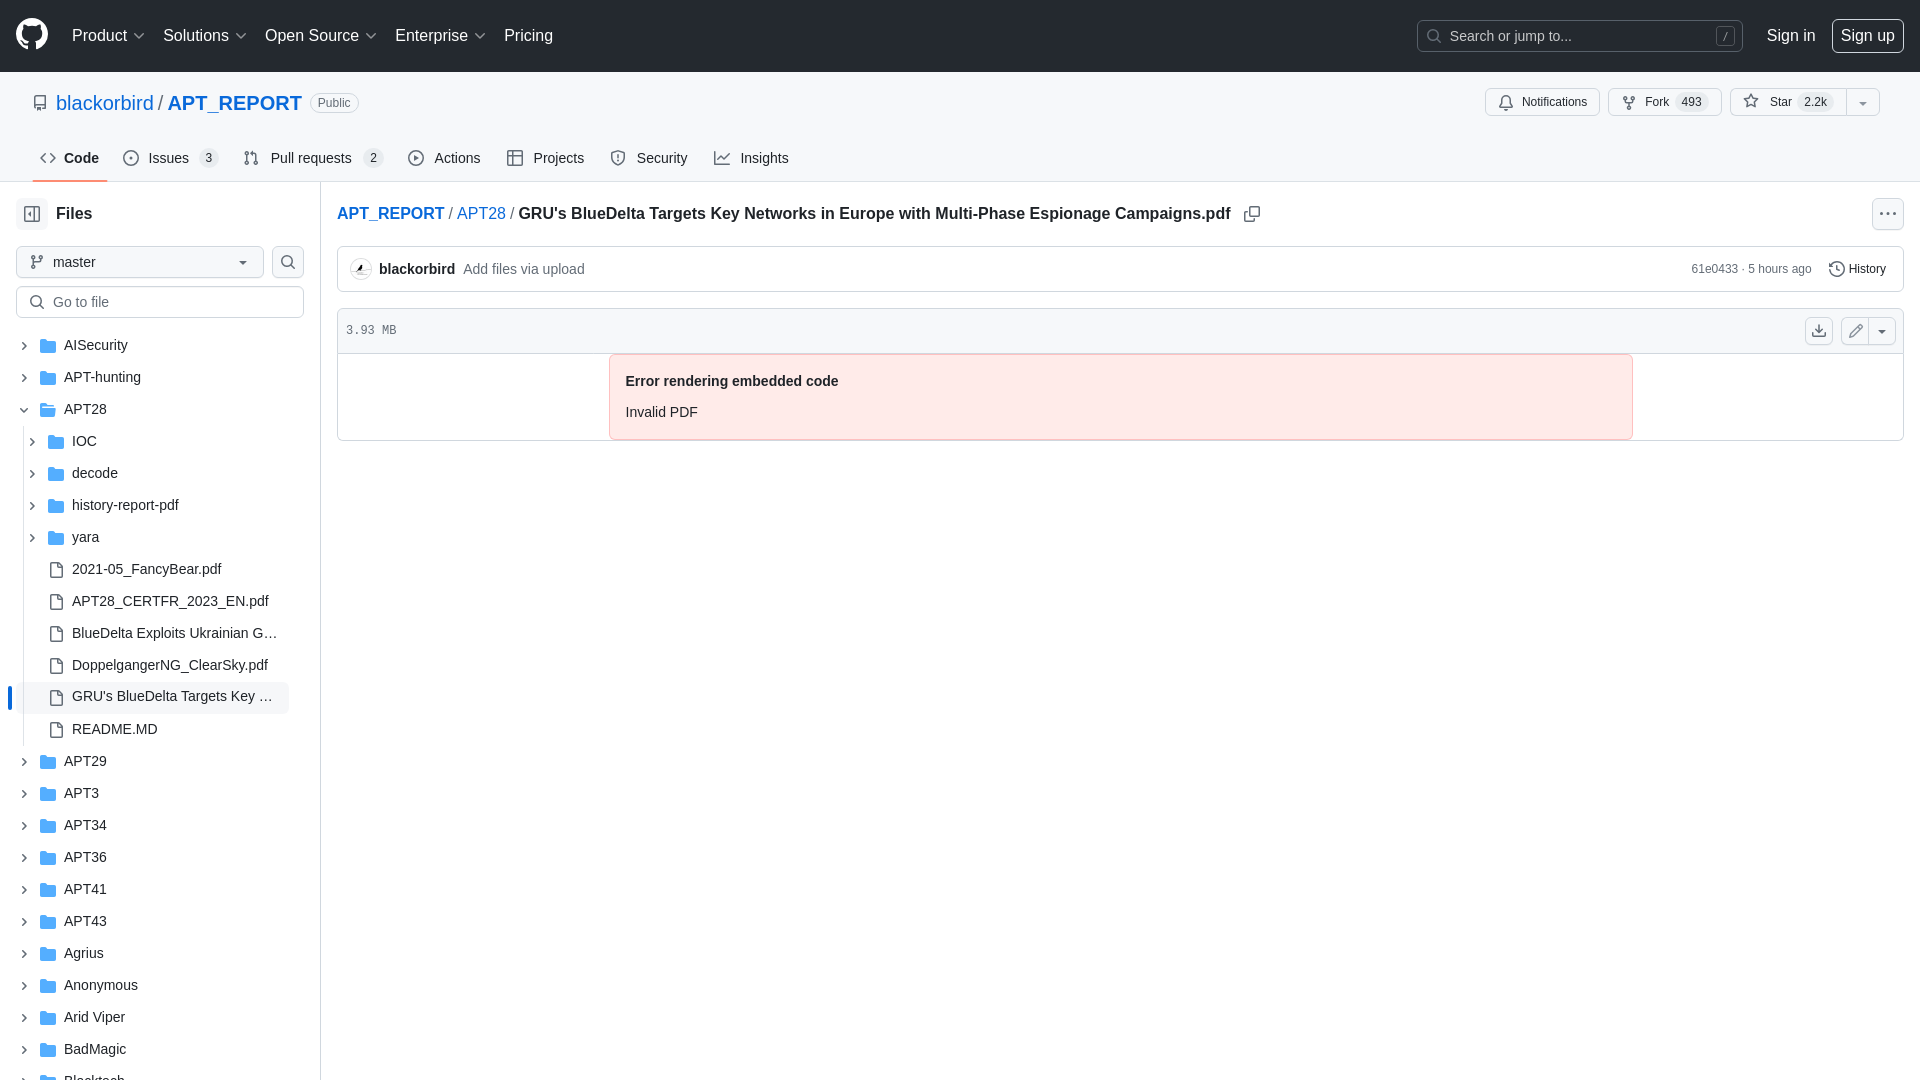Focus the Search or jump to field
Screen dimensions: 1920x1080
(1579, 36)
